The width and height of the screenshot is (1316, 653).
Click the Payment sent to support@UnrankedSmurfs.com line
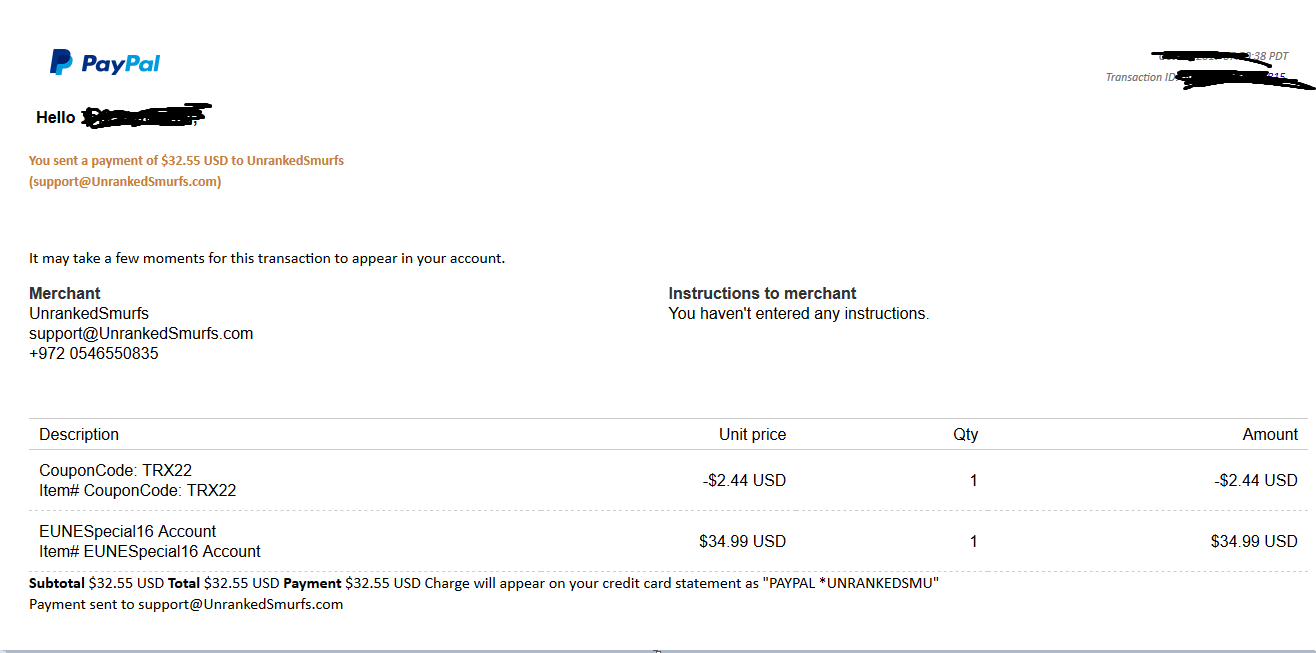pyautogui.click(x=186, y=604)
